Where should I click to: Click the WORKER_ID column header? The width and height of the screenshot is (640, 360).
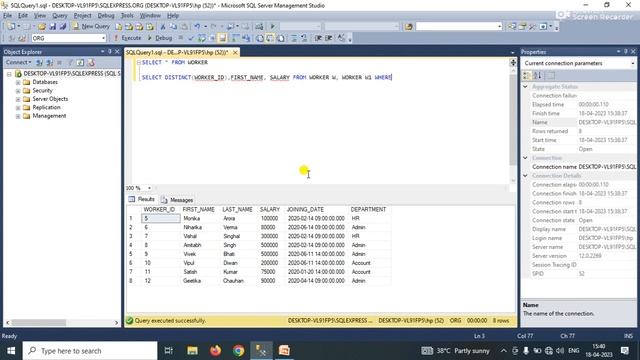[x=160, y=209]
